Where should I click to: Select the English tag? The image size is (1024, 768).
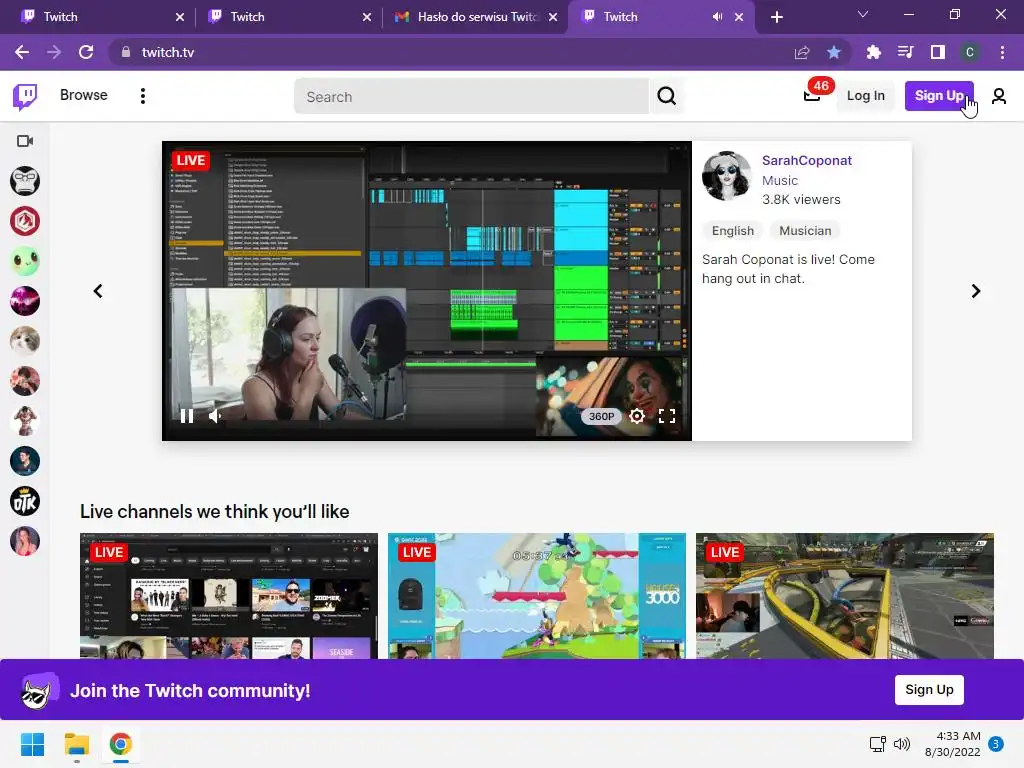pyautogui.click(x=733, y=231)
